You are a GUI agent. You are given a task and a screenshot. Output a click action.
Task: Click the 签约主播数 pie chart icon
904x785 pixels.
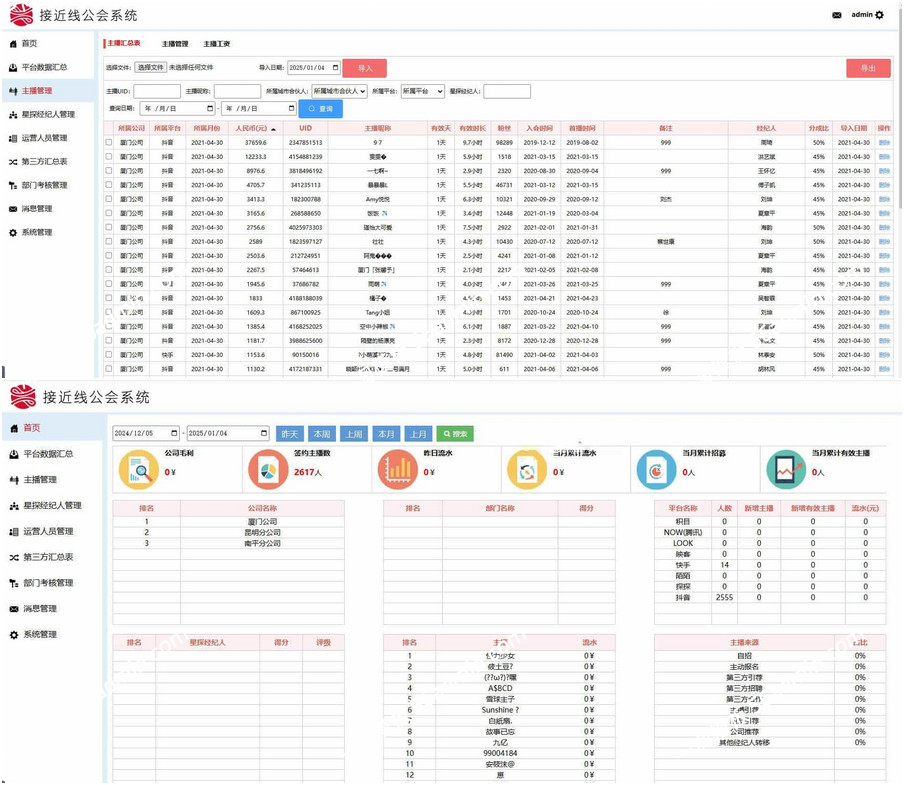pos(268,469)
